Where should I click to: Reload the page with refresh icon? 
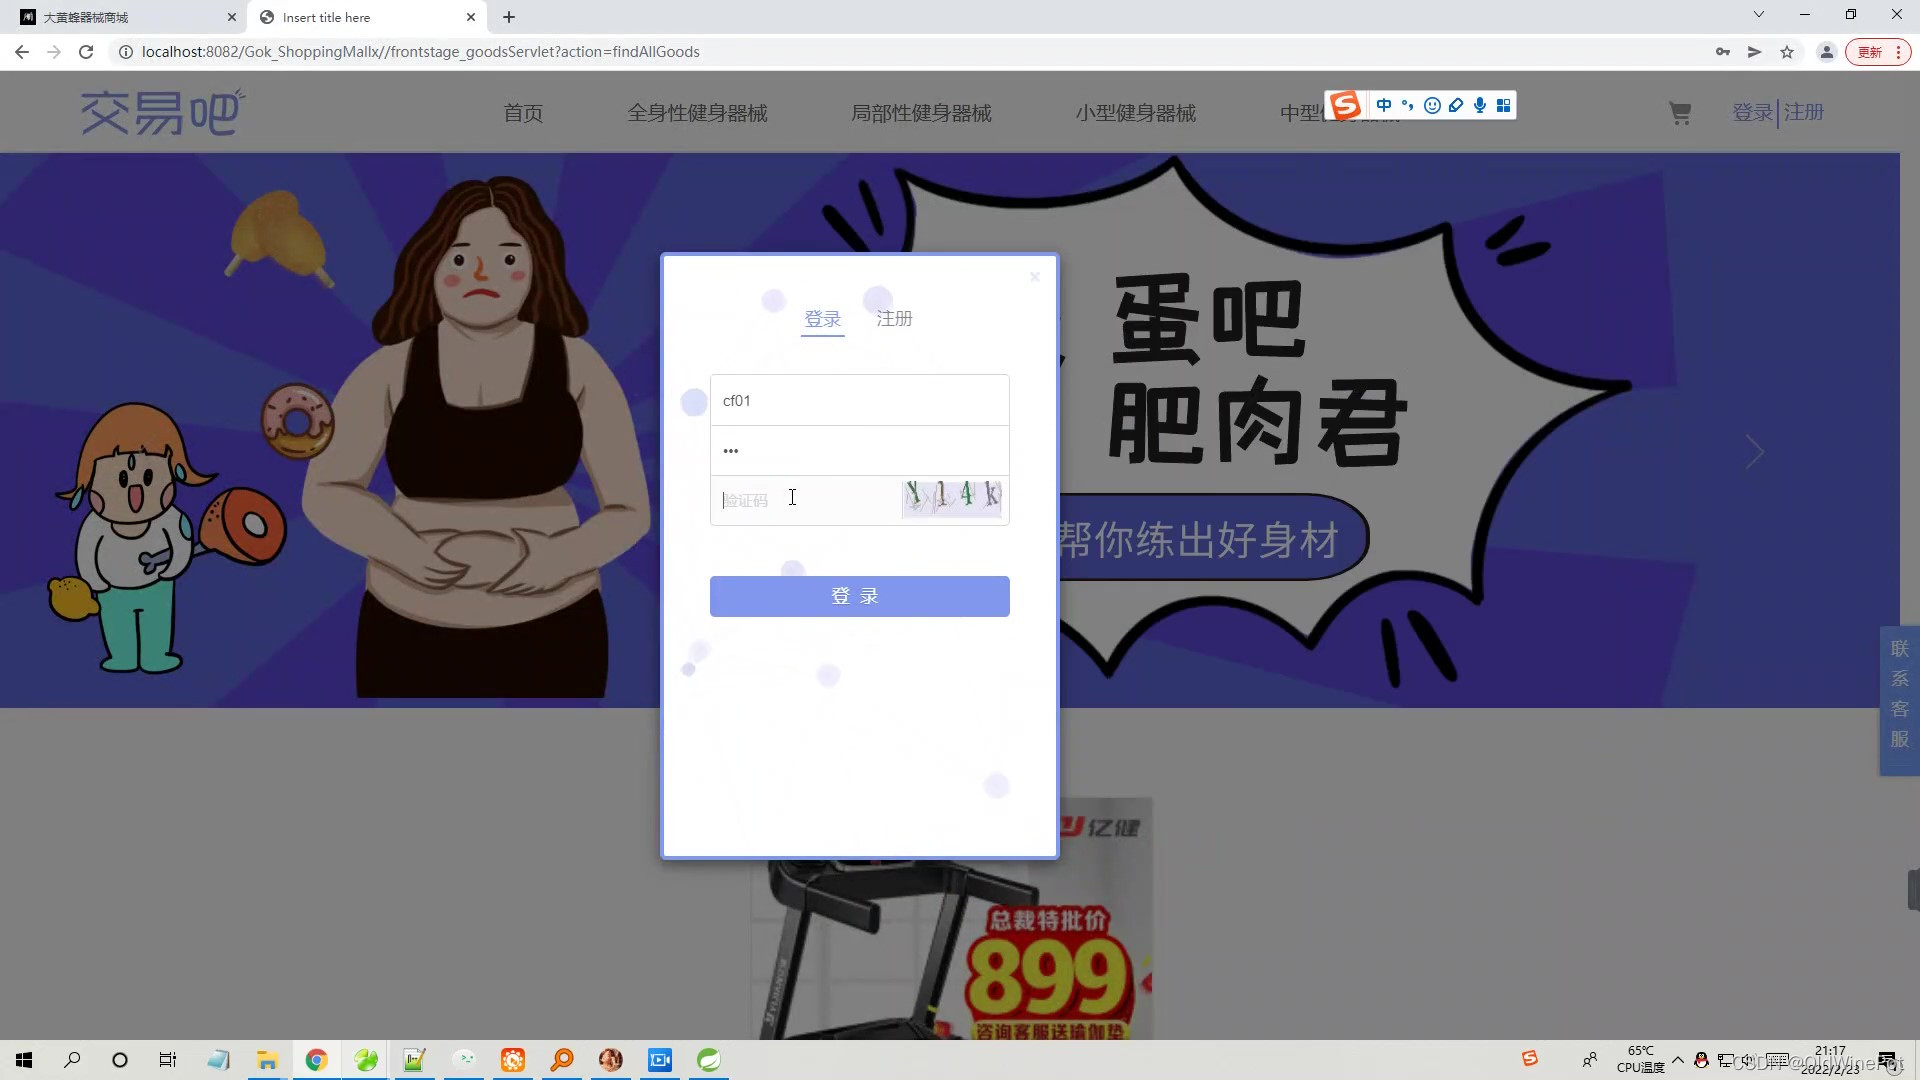click(x=86, y=52)
